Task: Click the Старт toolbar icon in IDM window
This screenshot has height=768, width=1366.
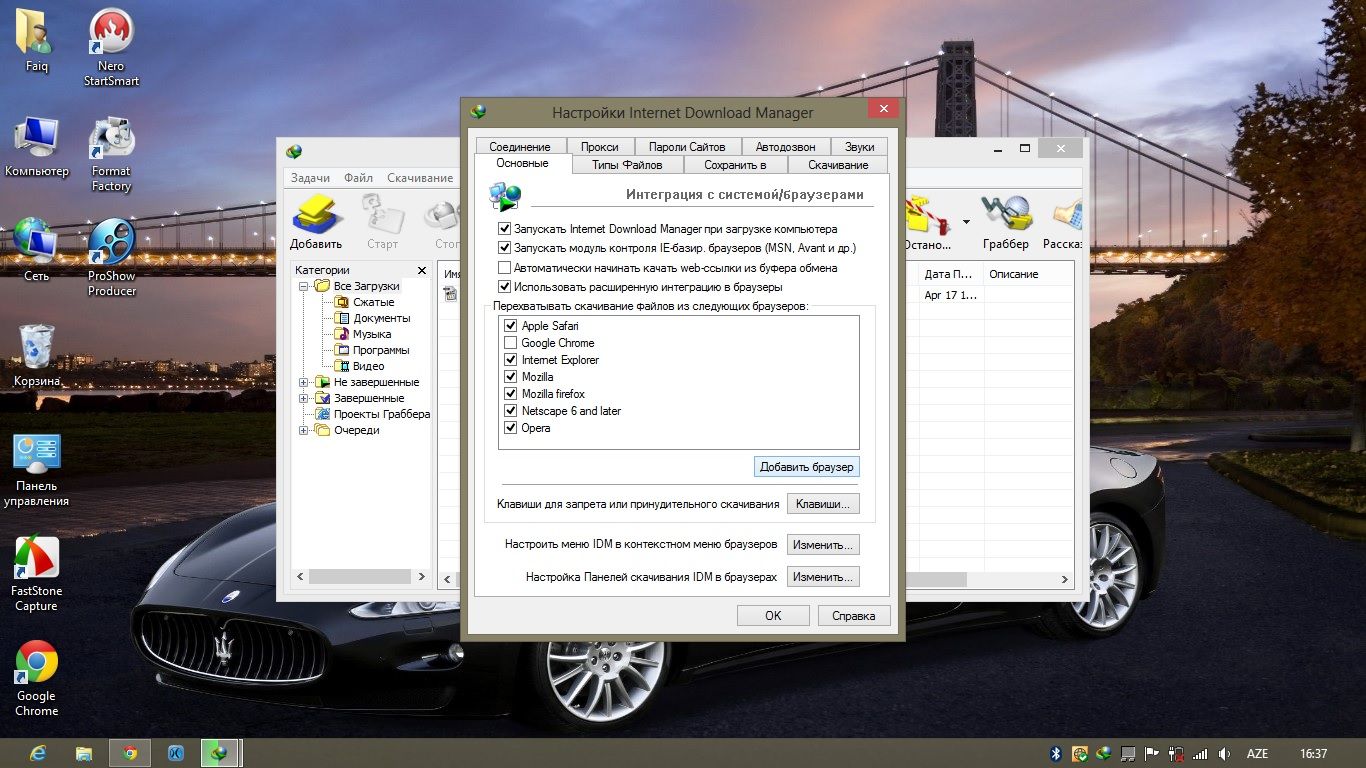Action: [382, 222]
